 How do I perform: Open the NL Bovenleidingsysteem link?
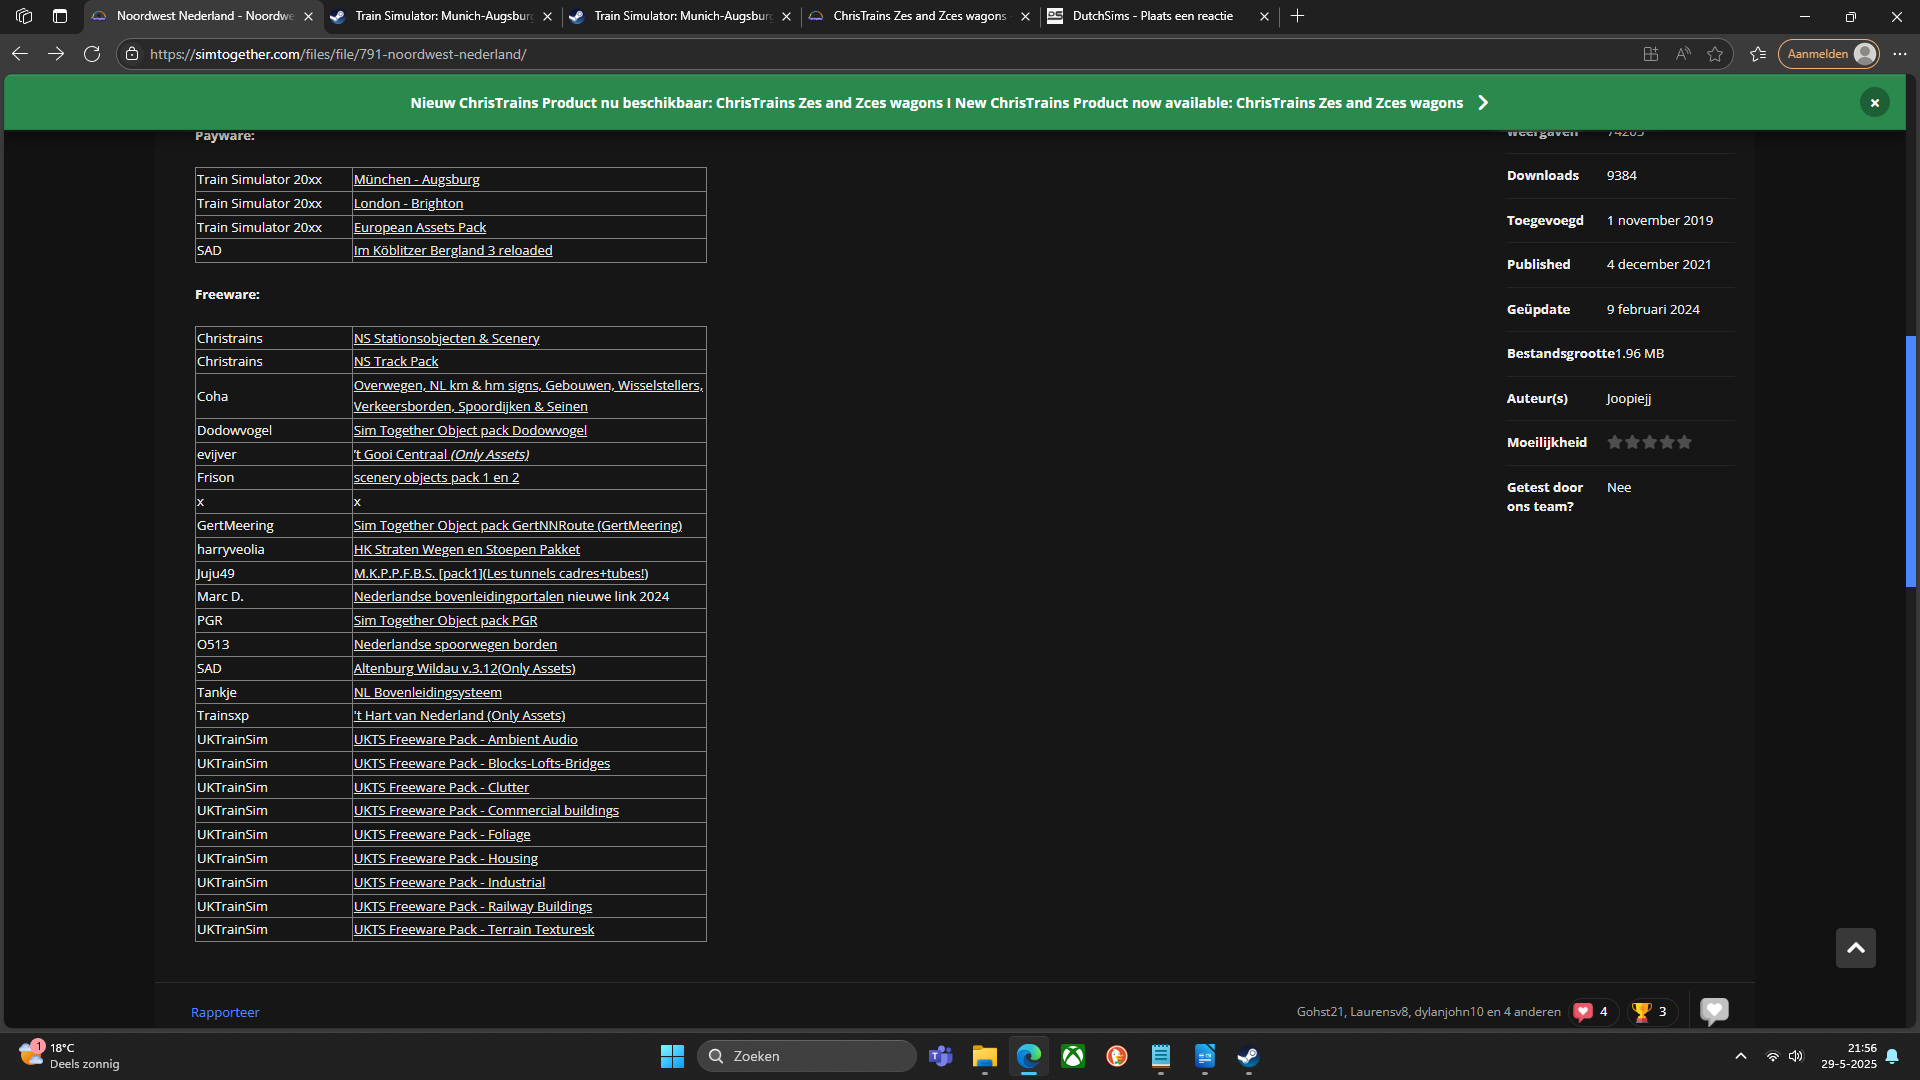(428, 693)
